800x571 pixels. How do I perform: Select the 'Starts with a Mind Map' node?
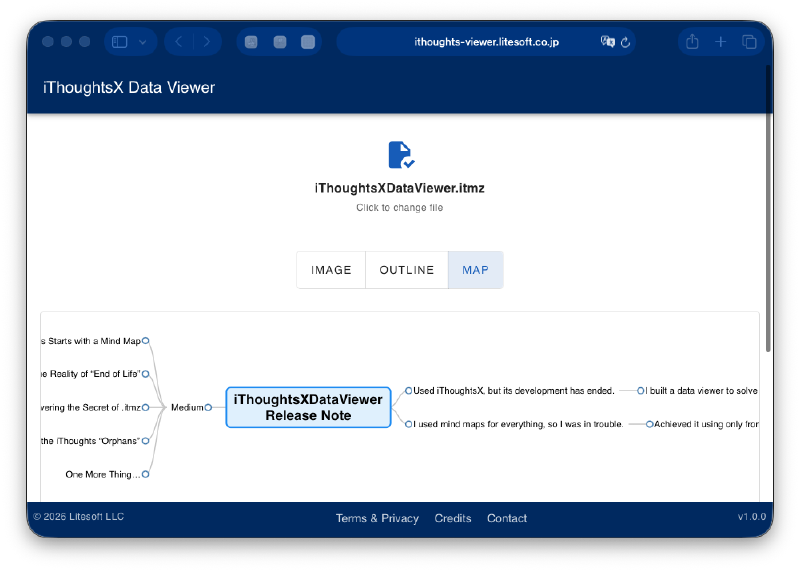91,341
